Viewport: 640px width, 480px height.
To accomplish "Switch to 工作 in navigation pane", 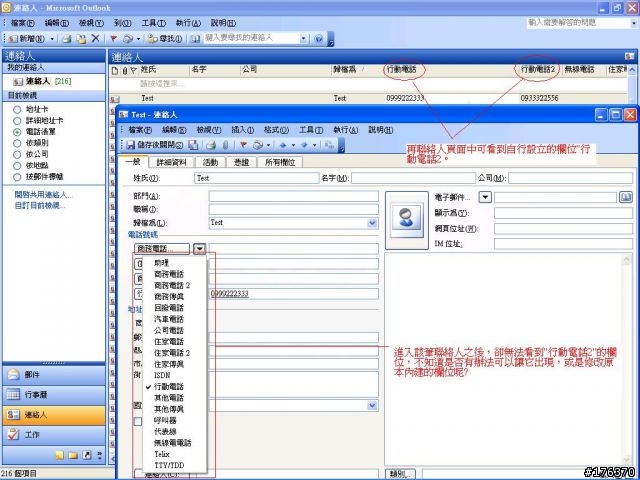I will pos(54,435).
